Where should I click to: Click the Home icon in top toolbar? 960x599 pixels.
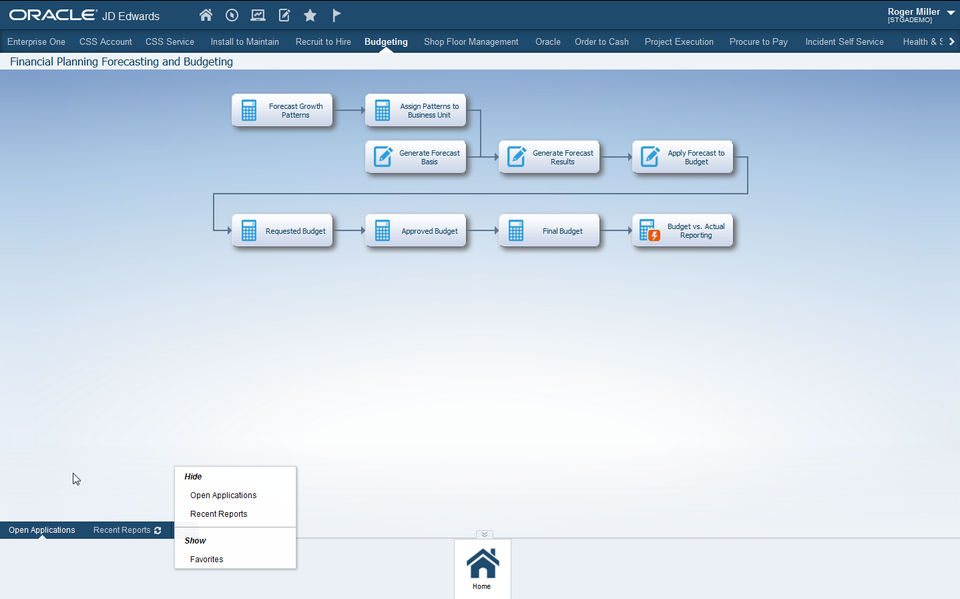click(206, 15)
